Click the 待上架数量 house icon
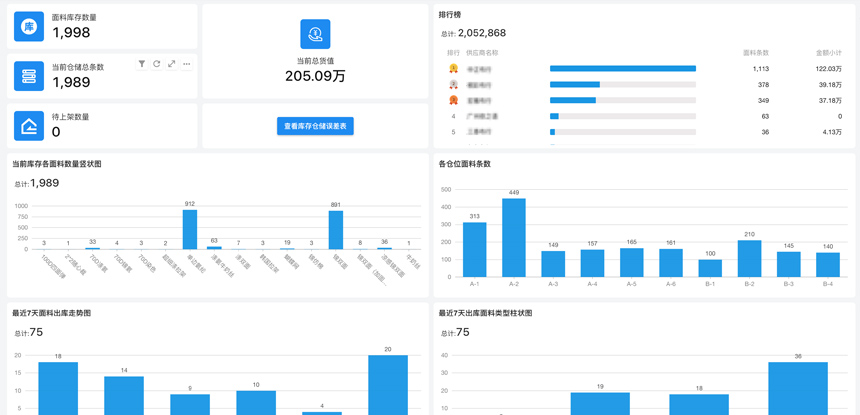 click(x=29, y=126)
